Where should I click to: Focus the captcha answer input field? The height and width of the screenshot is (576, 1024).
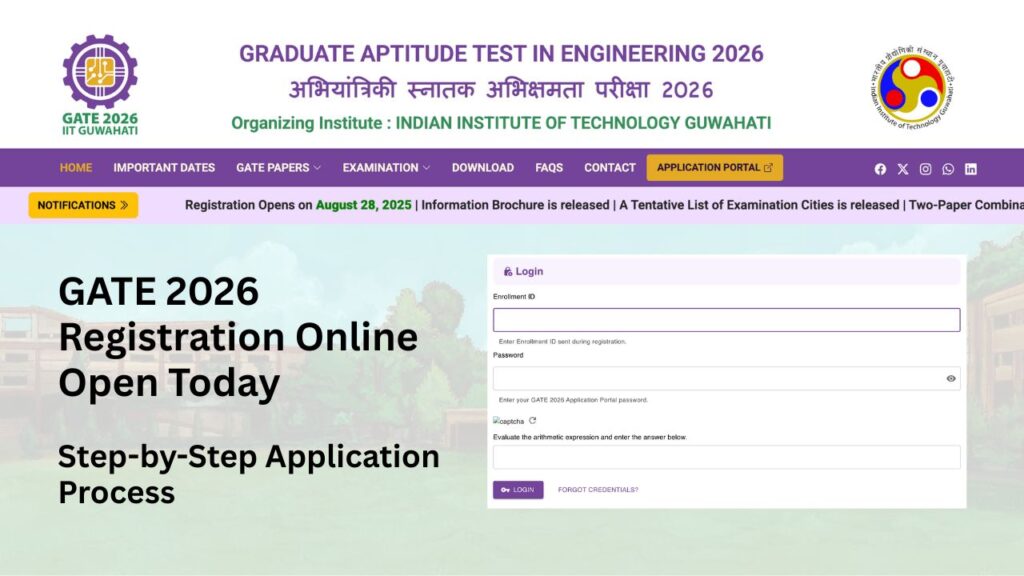coord(726,457)
